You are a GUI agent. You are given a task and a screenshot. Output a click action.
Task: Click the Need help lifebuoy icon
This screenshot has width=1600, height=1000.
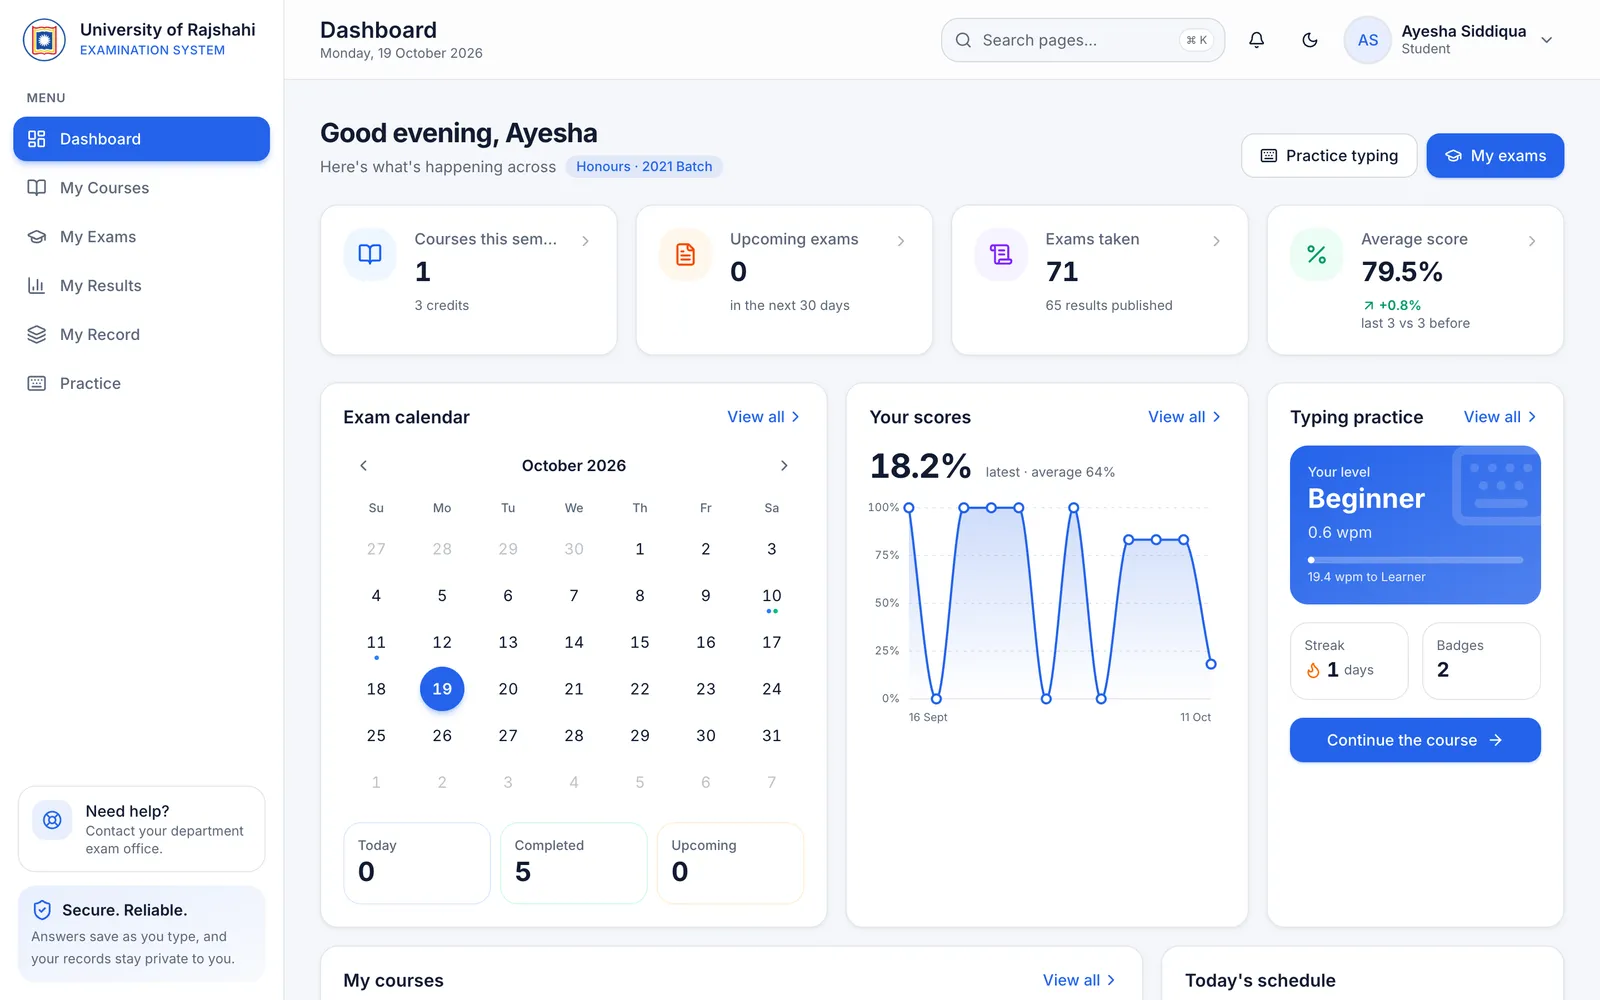[x=52, y=821]
